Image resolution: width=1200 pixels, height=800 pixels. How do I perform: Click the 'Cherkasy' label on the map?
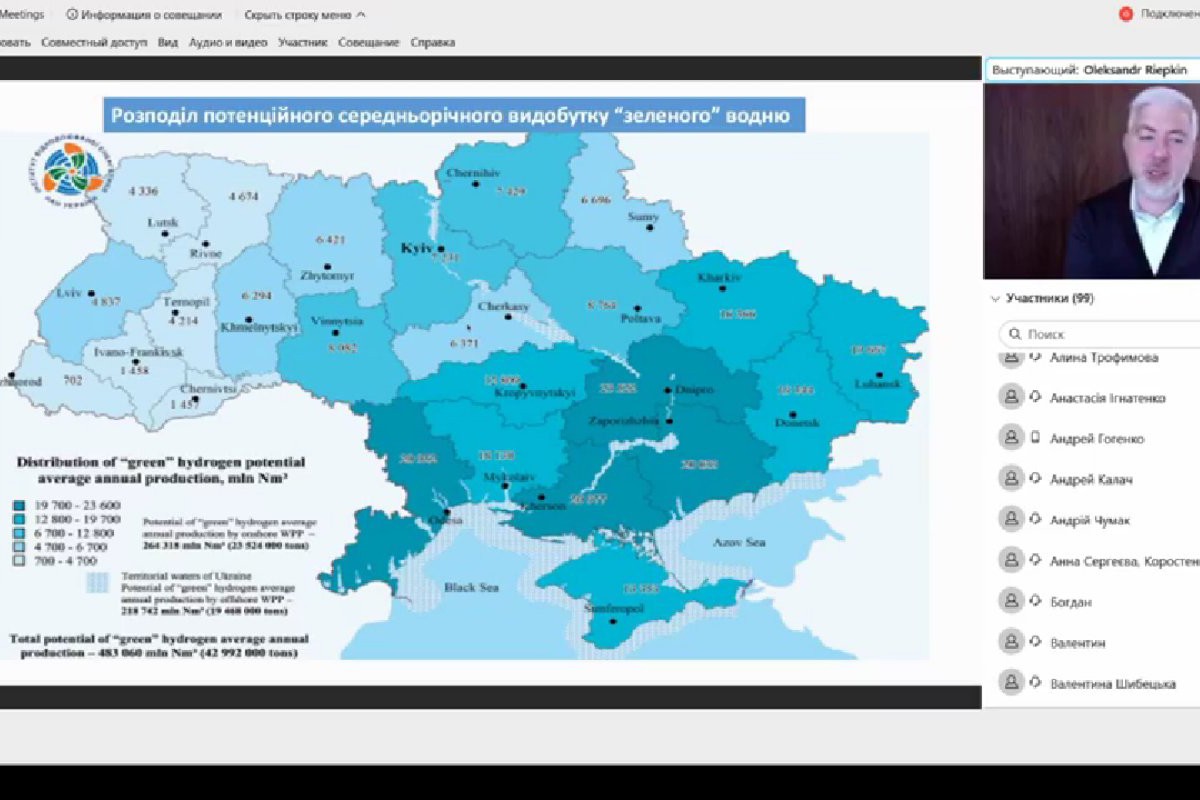coord(502,306)
